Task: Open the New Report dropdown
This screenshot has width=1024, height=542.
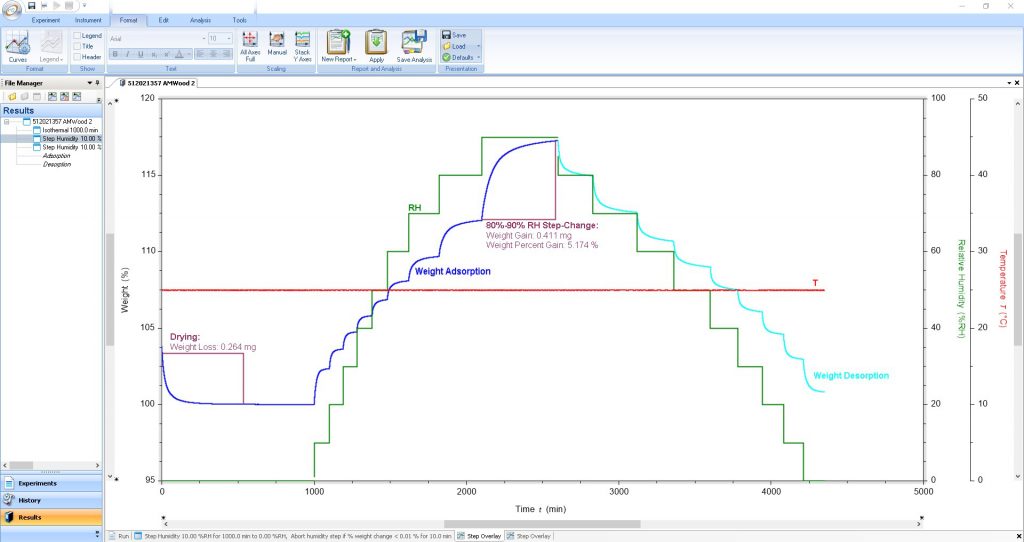Action: tap(339, 60)
